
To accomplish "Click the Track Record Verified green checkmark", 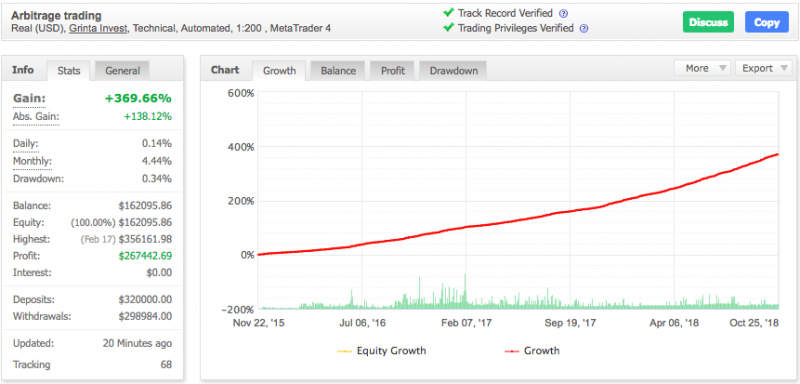I will [448, 13].
